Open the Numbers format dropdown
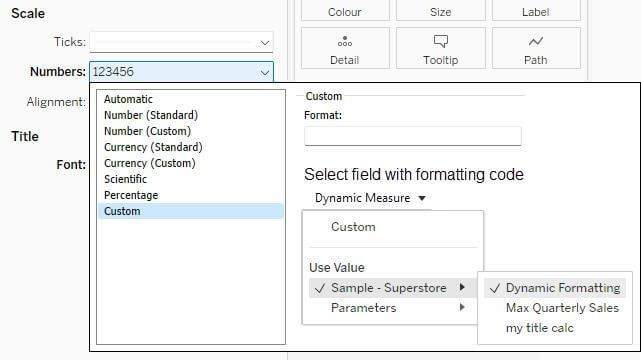 [182, 72]
